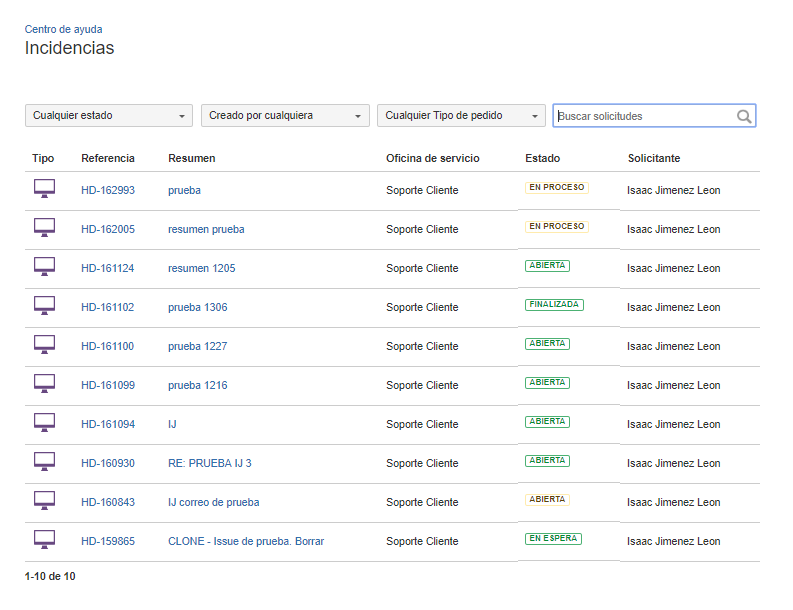This screenshot has width=793, height=610.
Task: Open 'RE: PRUEBA IJ 3' summary link
Action: click(x=209, y=463)
